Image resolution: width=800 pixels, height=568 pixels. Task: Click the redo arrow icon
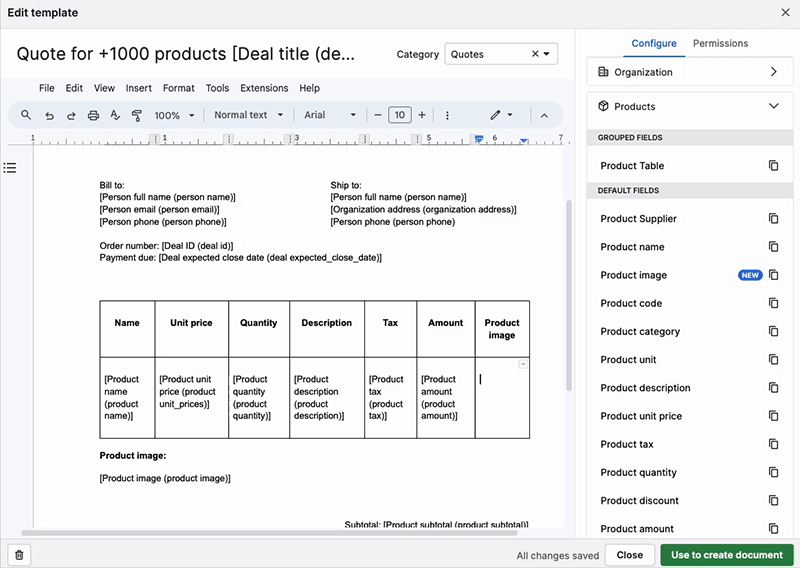[x=71, y=115]
